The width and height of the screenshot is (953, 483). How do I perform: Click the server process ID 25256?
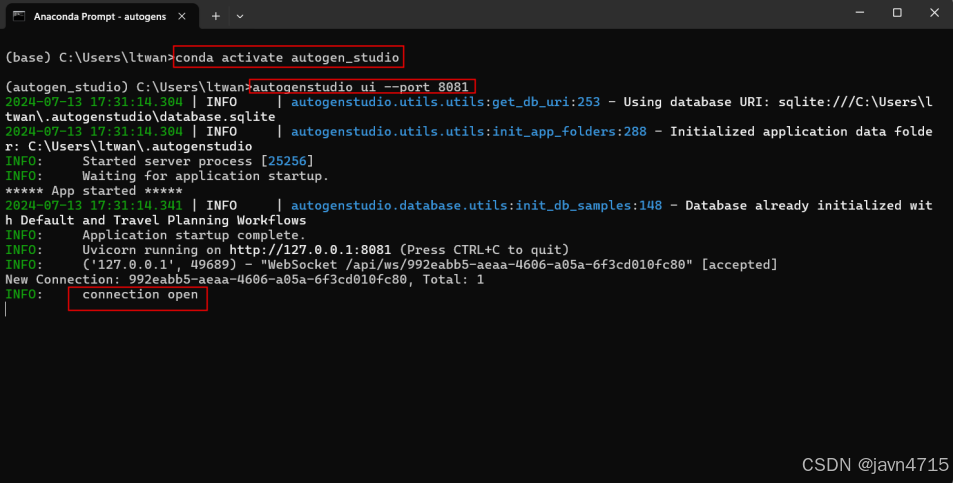(287, 161)
